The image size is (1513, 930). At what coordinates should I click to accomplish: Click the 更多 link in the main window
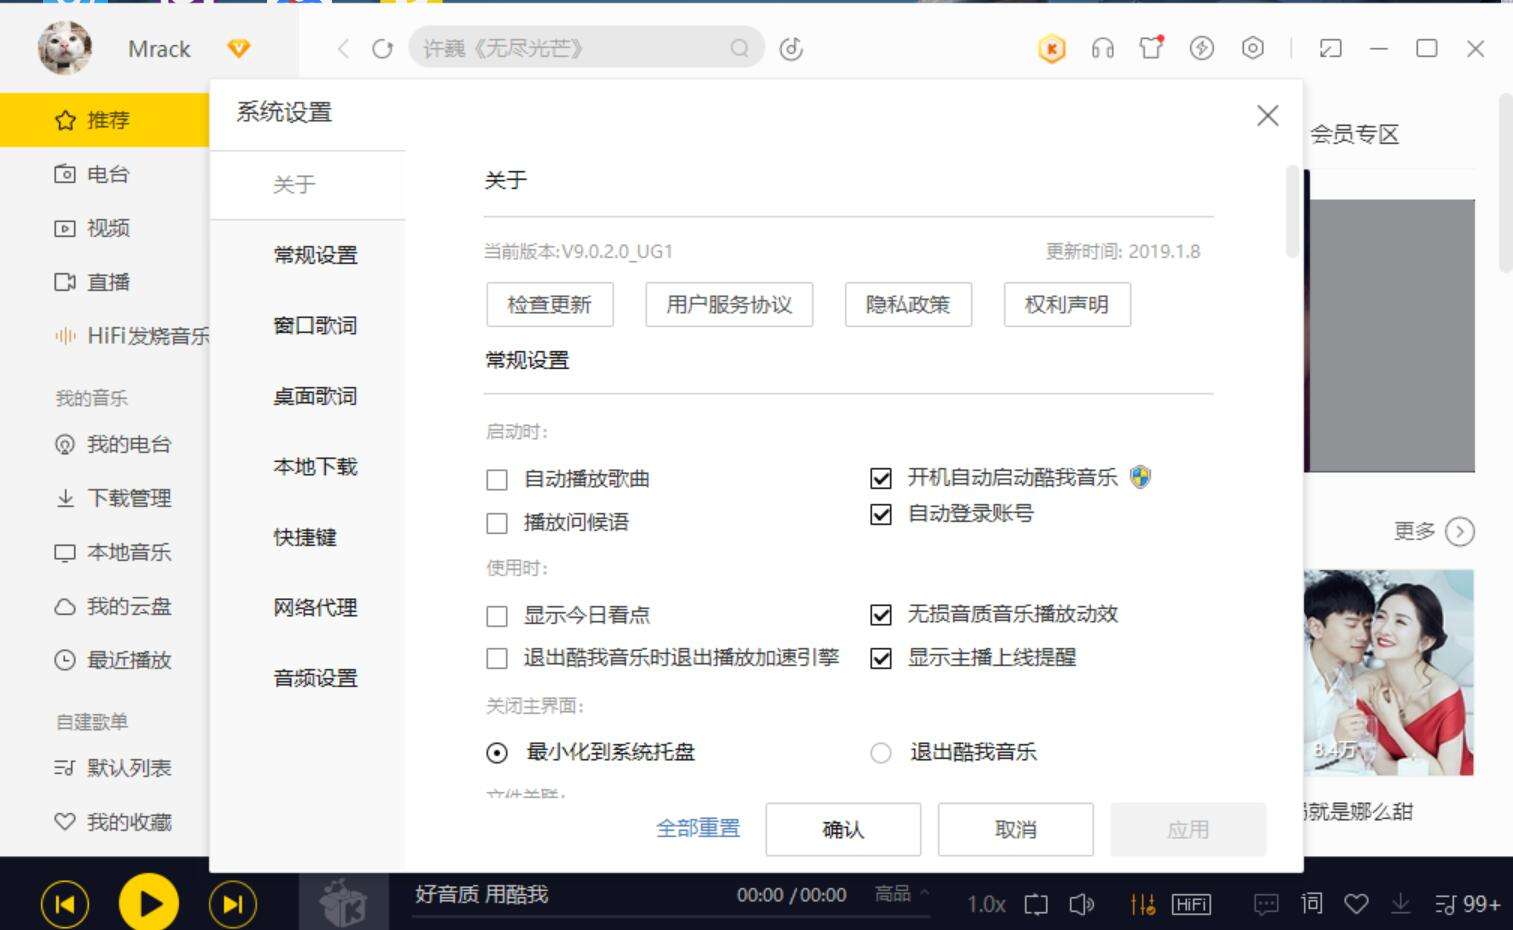tap(1433, 531)
